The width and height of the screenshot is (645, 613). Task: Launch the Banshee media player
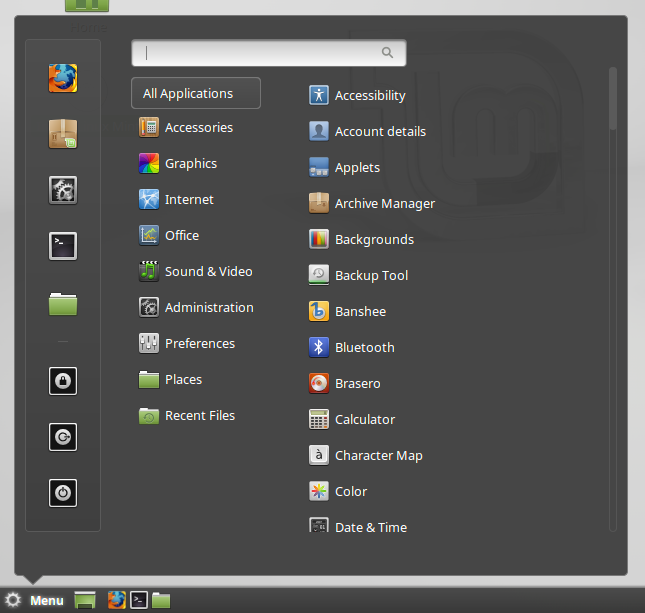348,311
